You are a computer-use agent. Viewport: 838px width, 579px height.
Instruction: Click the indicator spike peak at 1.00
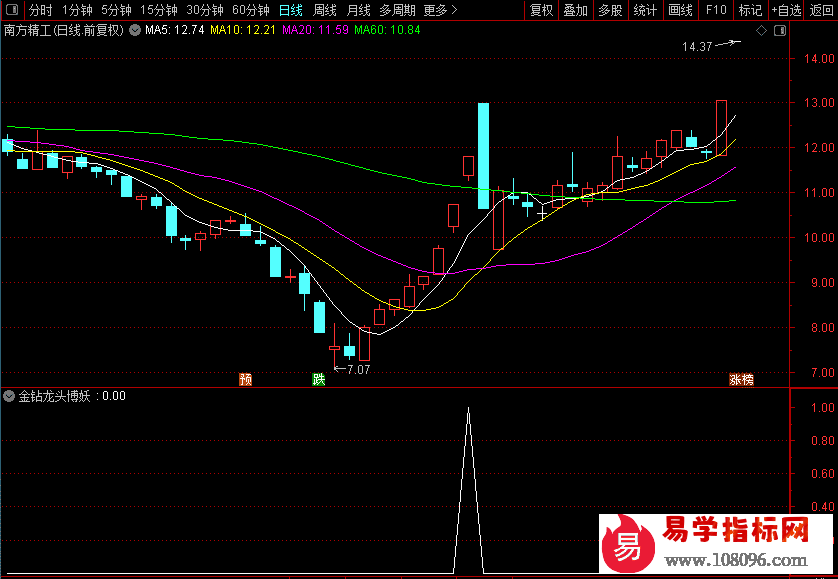[x=469, y=409]
